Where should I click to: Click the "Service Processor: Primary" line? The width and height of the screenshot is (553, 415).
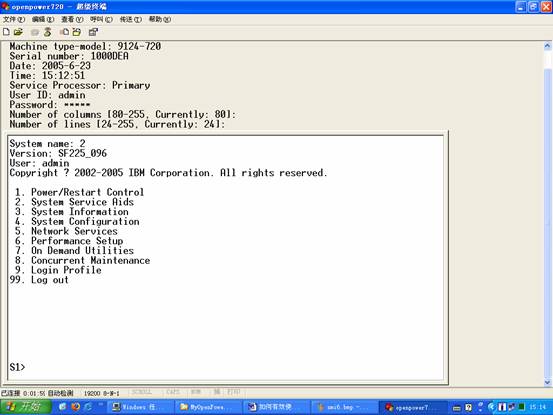coord(80,85)
